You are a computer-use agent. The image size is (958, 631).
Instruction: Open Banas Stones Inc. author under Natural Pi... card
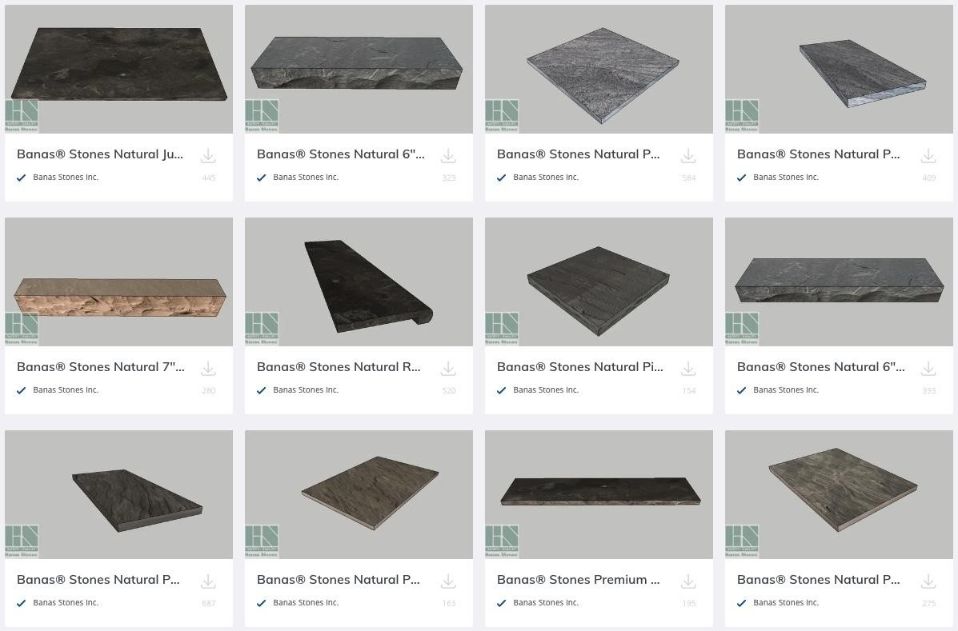point(546,390)
